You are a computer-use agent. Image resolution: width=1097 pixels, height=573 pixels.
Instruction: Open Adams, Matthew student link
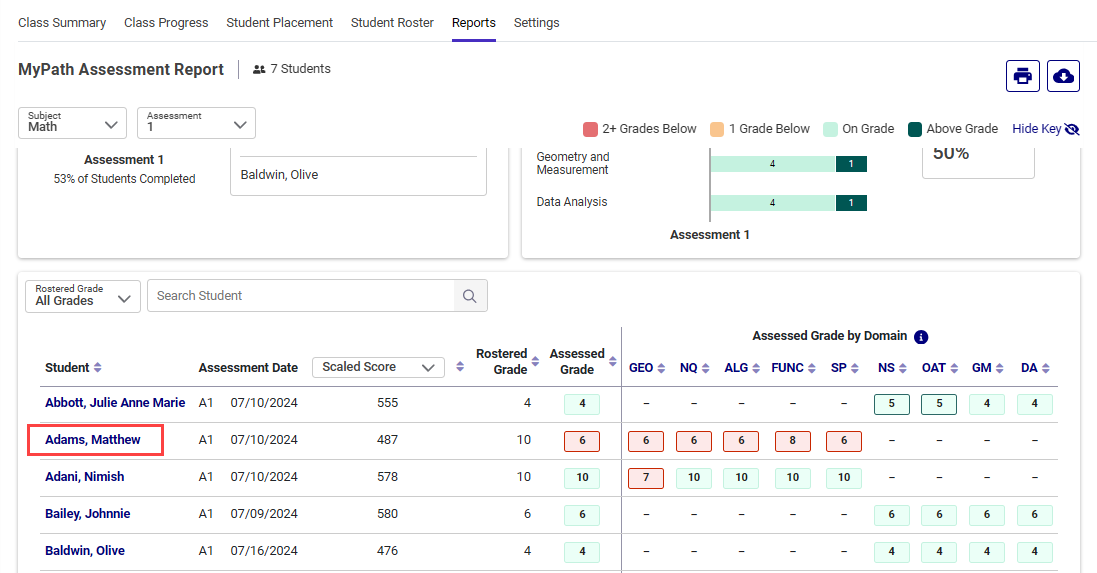(x=93, y=440)
